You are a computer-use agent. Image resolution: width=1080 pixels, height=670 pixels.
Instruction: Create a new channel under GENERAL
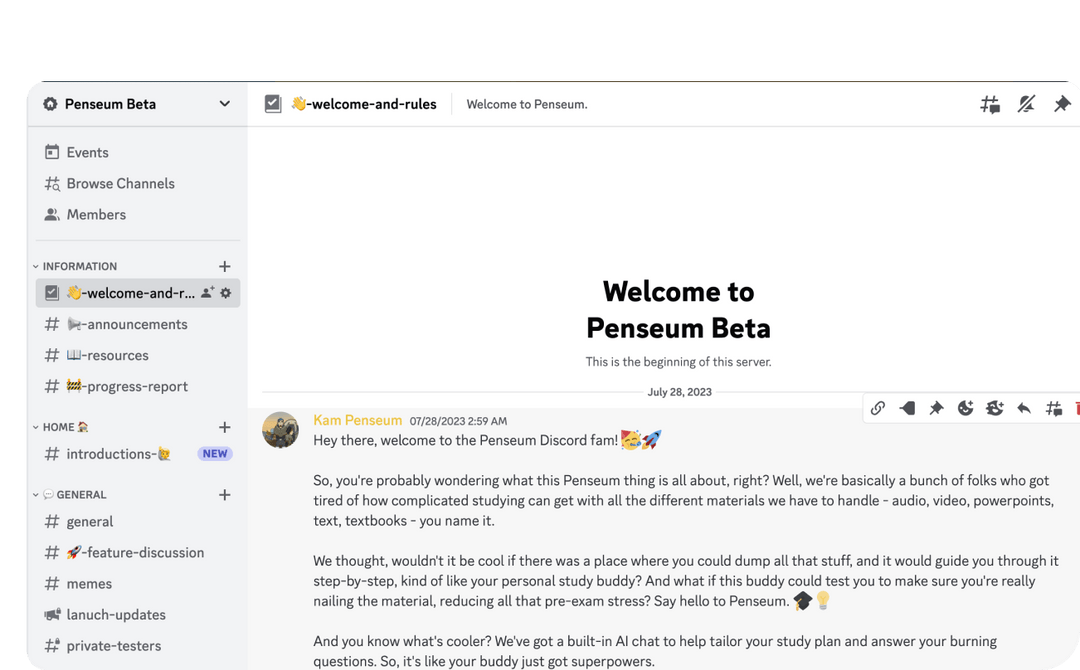(x=225, y=494)
